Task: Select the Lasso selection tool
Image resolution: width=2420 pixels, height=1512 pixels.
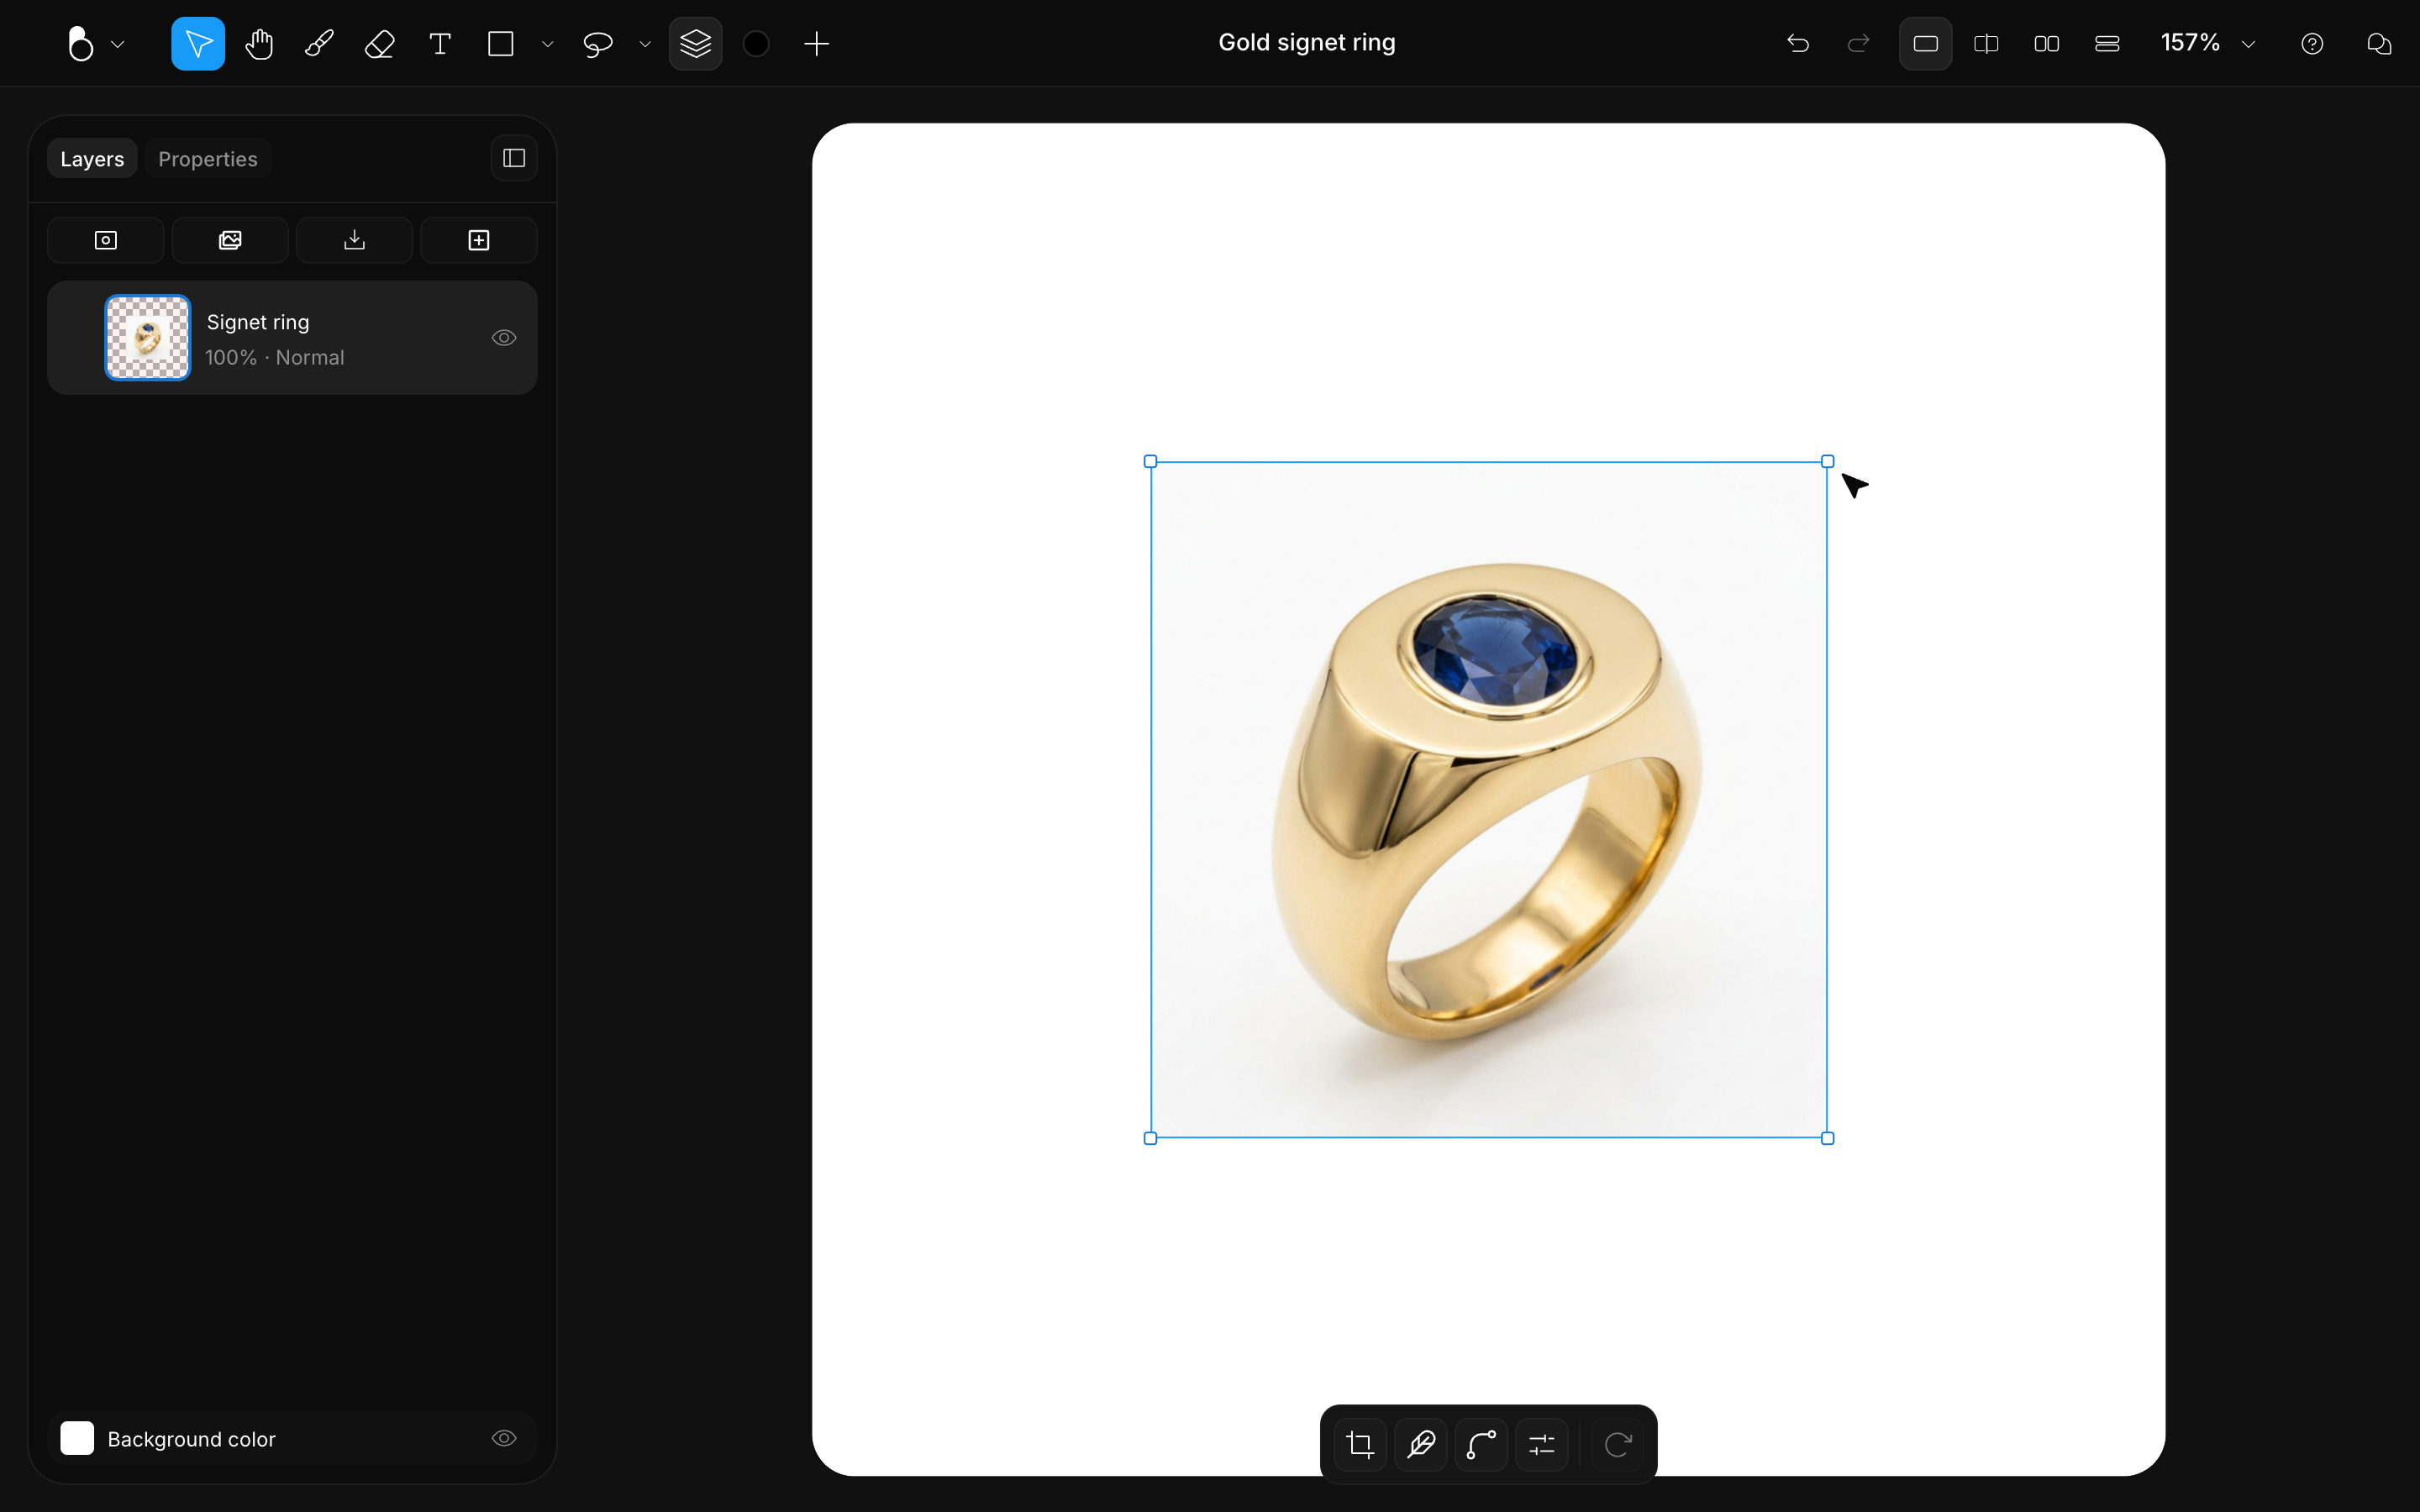Action: [x=598, y=44]
